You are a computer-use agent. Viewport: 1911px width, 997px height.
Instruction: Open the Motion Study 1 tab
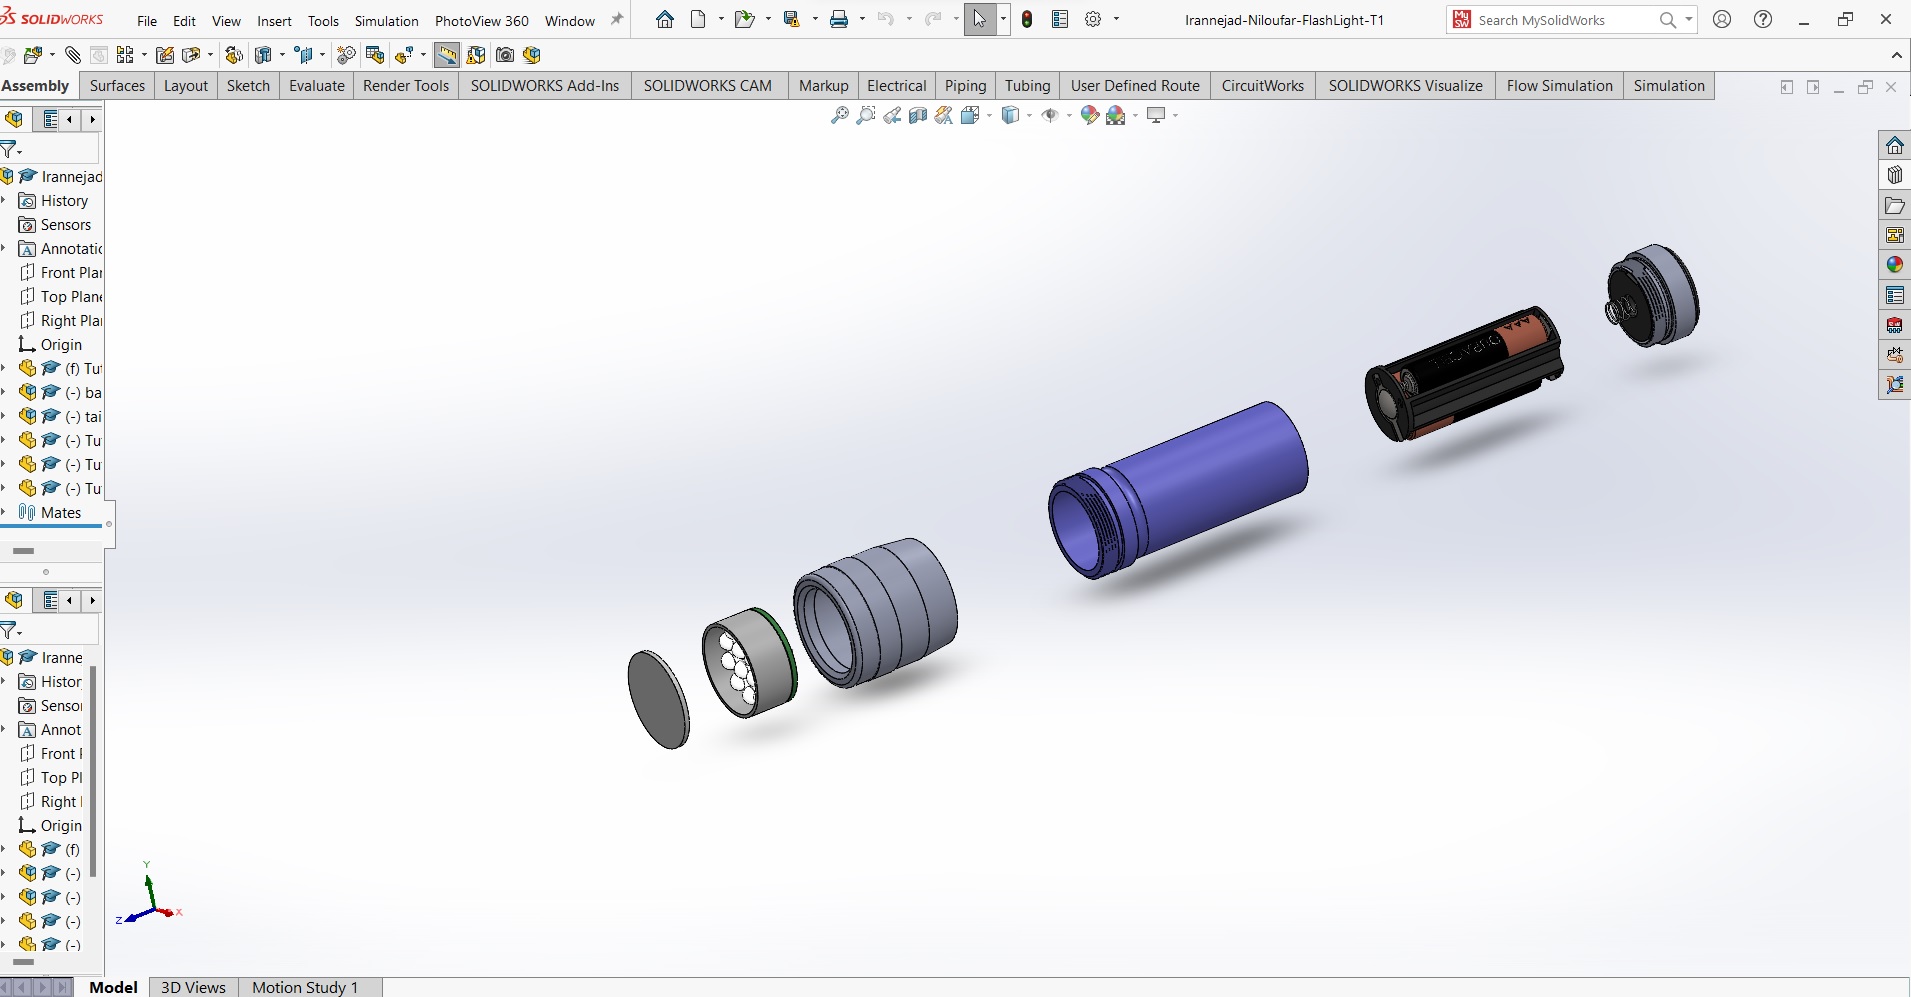304,987
